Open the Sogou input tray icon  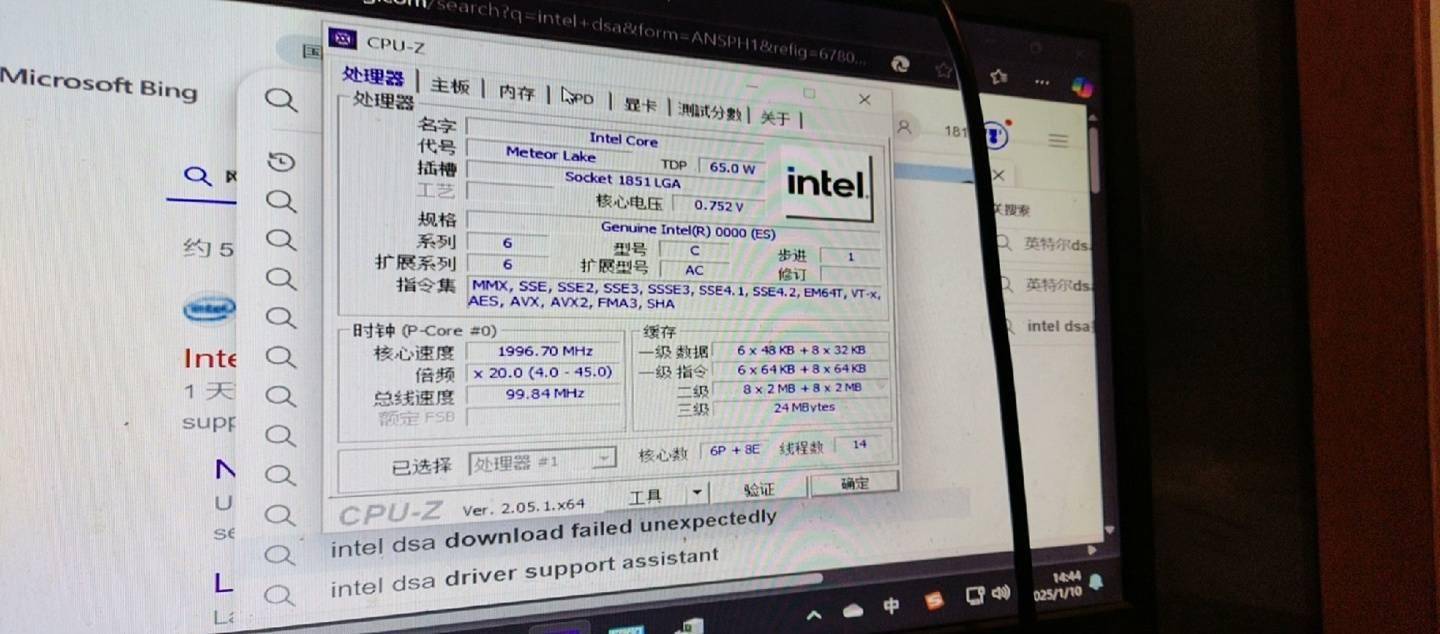pos(934,601)
